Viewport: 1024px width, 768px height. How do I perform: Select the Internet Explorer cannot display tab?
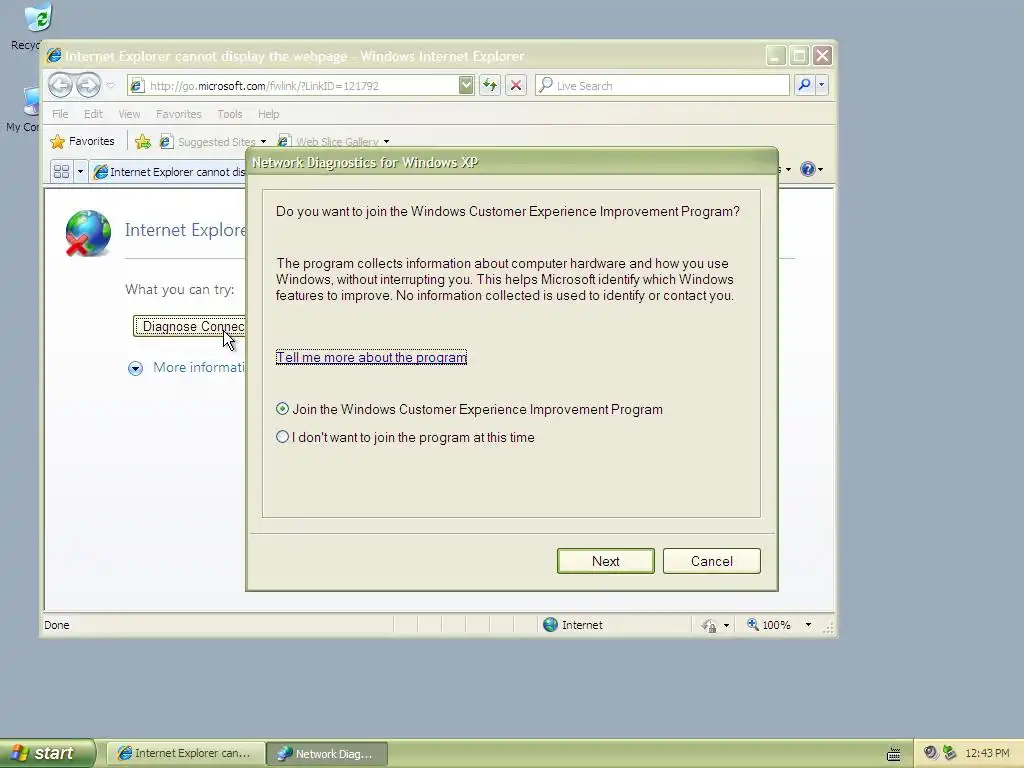coord(169,172)
